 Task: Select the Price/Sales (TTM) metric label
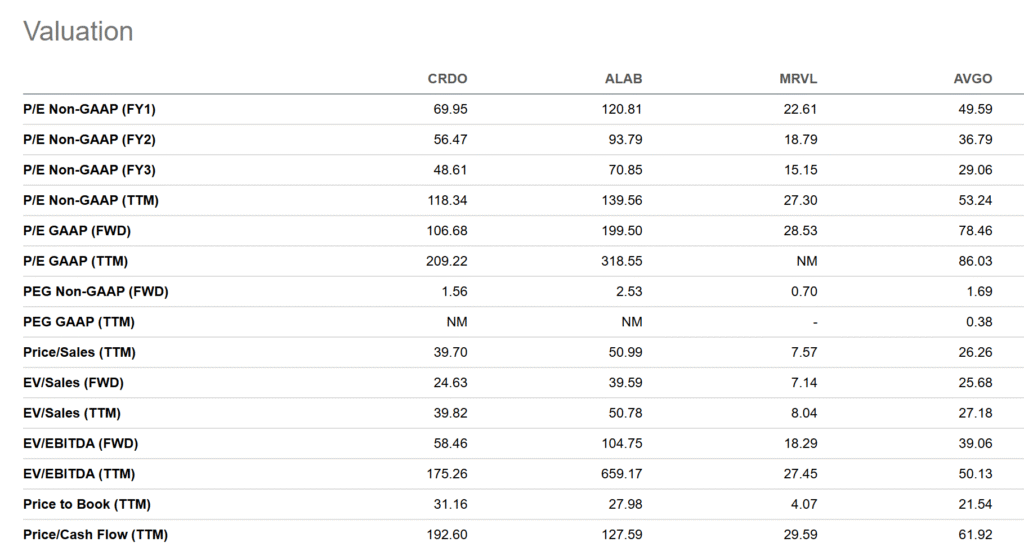coord(79,352)
